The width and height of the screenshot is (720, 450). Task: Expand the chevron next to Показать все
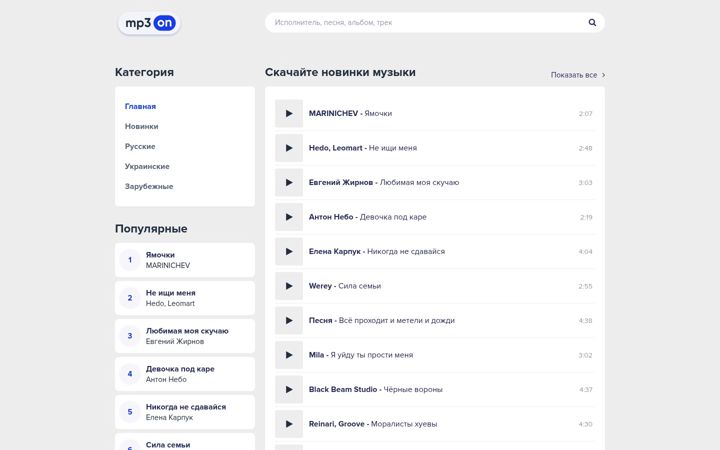tap(603, 75)
